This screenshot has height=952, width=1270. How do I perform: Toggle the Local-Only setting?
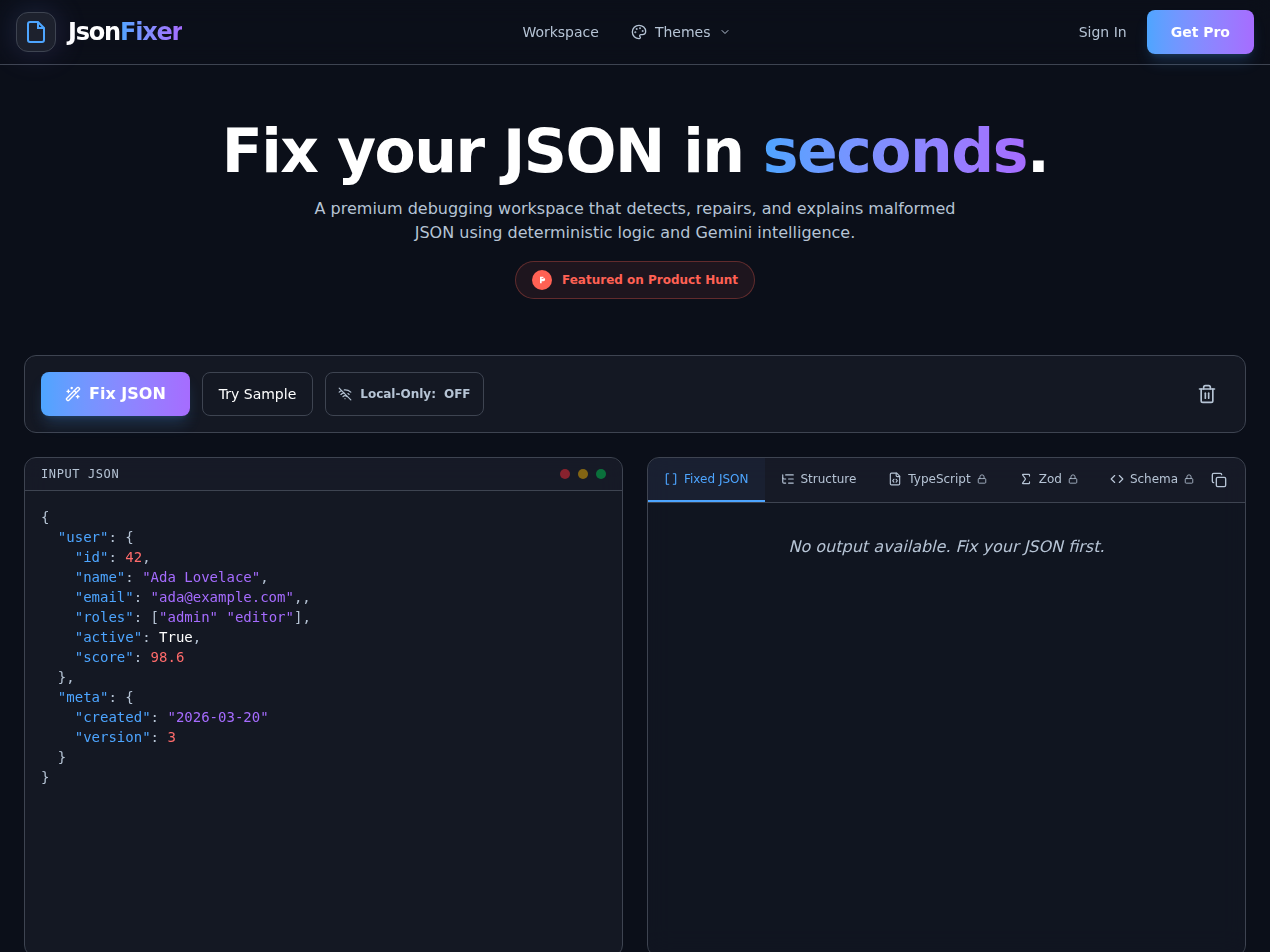pyautogui.click(x=404, y=393)
